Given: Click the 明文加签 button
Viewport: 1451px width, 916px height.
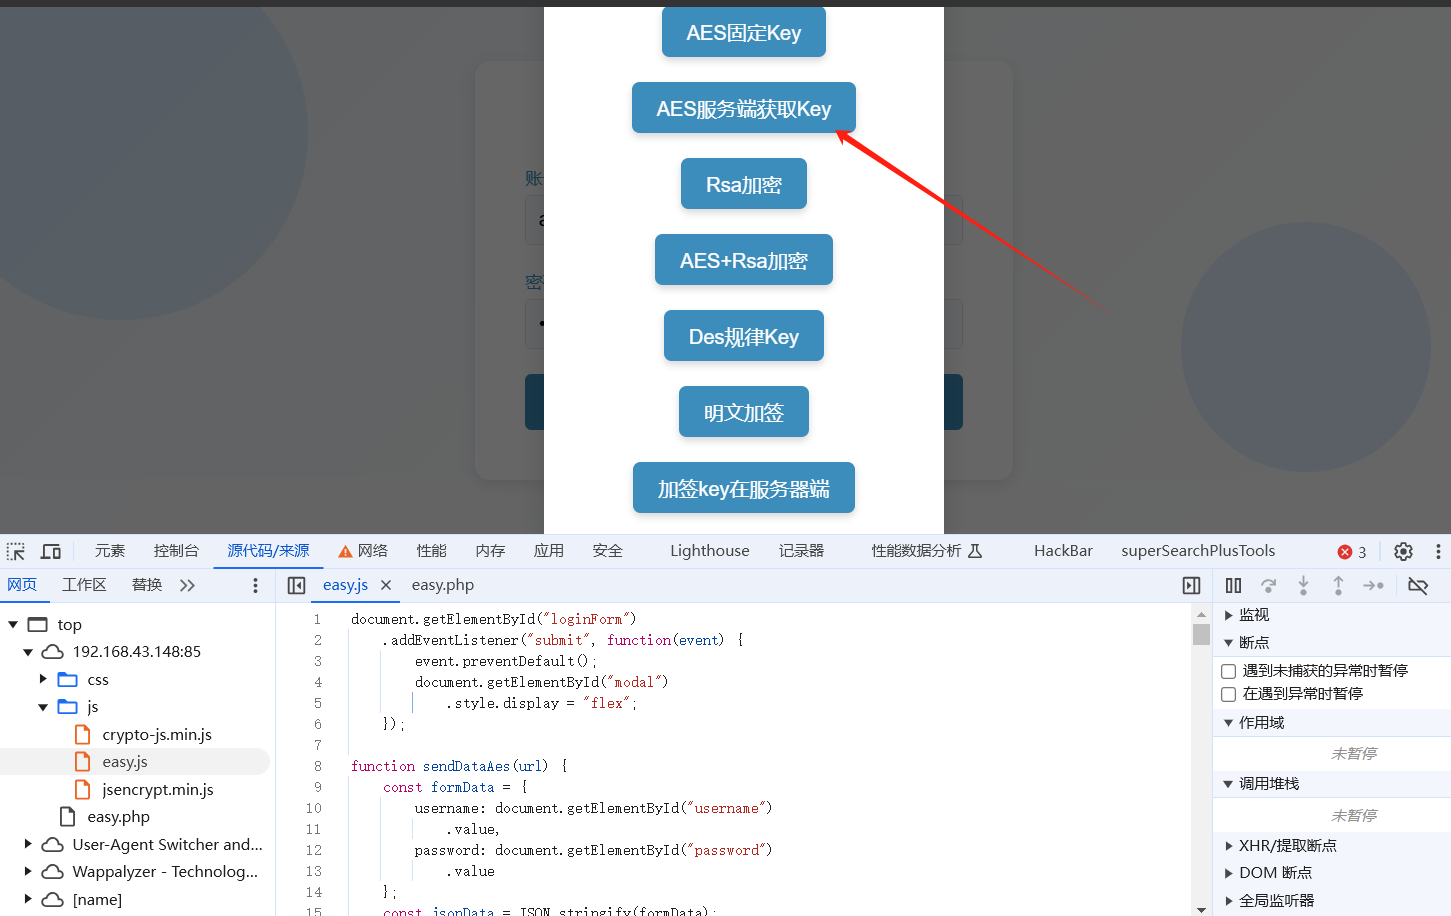Looking at the screenshot, I should (x=744, y=412).
